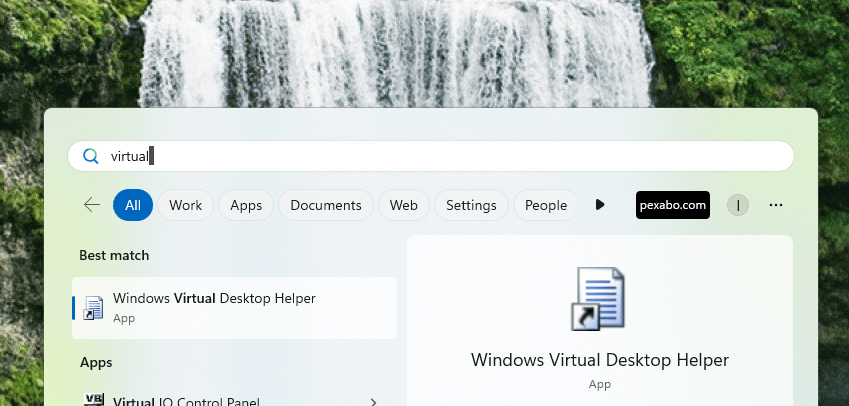Expand Virtual IO Control Panel chevron
Viewport: 849px width, 406px height.
coord(373,402)
